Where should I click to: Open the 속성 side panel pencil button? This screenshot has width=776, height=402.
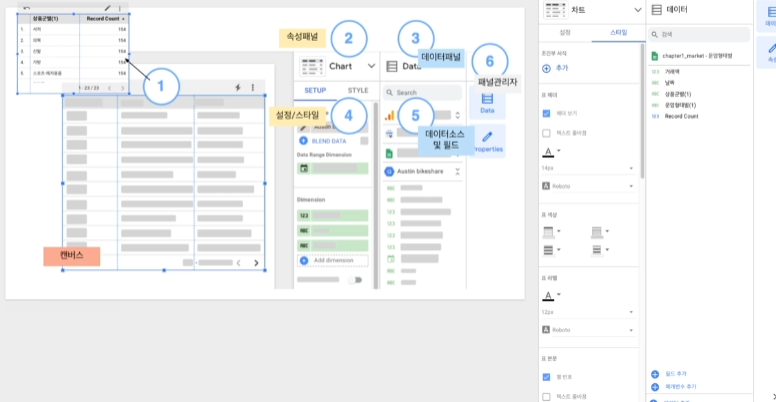click(x=770, y=52)
